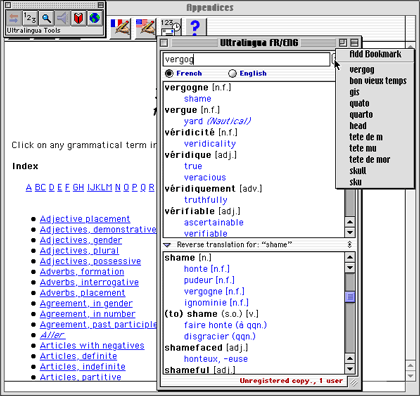Open the 'Adverbs, interrogative' link
This screenshot has height=396, width=420.
coord(89,282)
